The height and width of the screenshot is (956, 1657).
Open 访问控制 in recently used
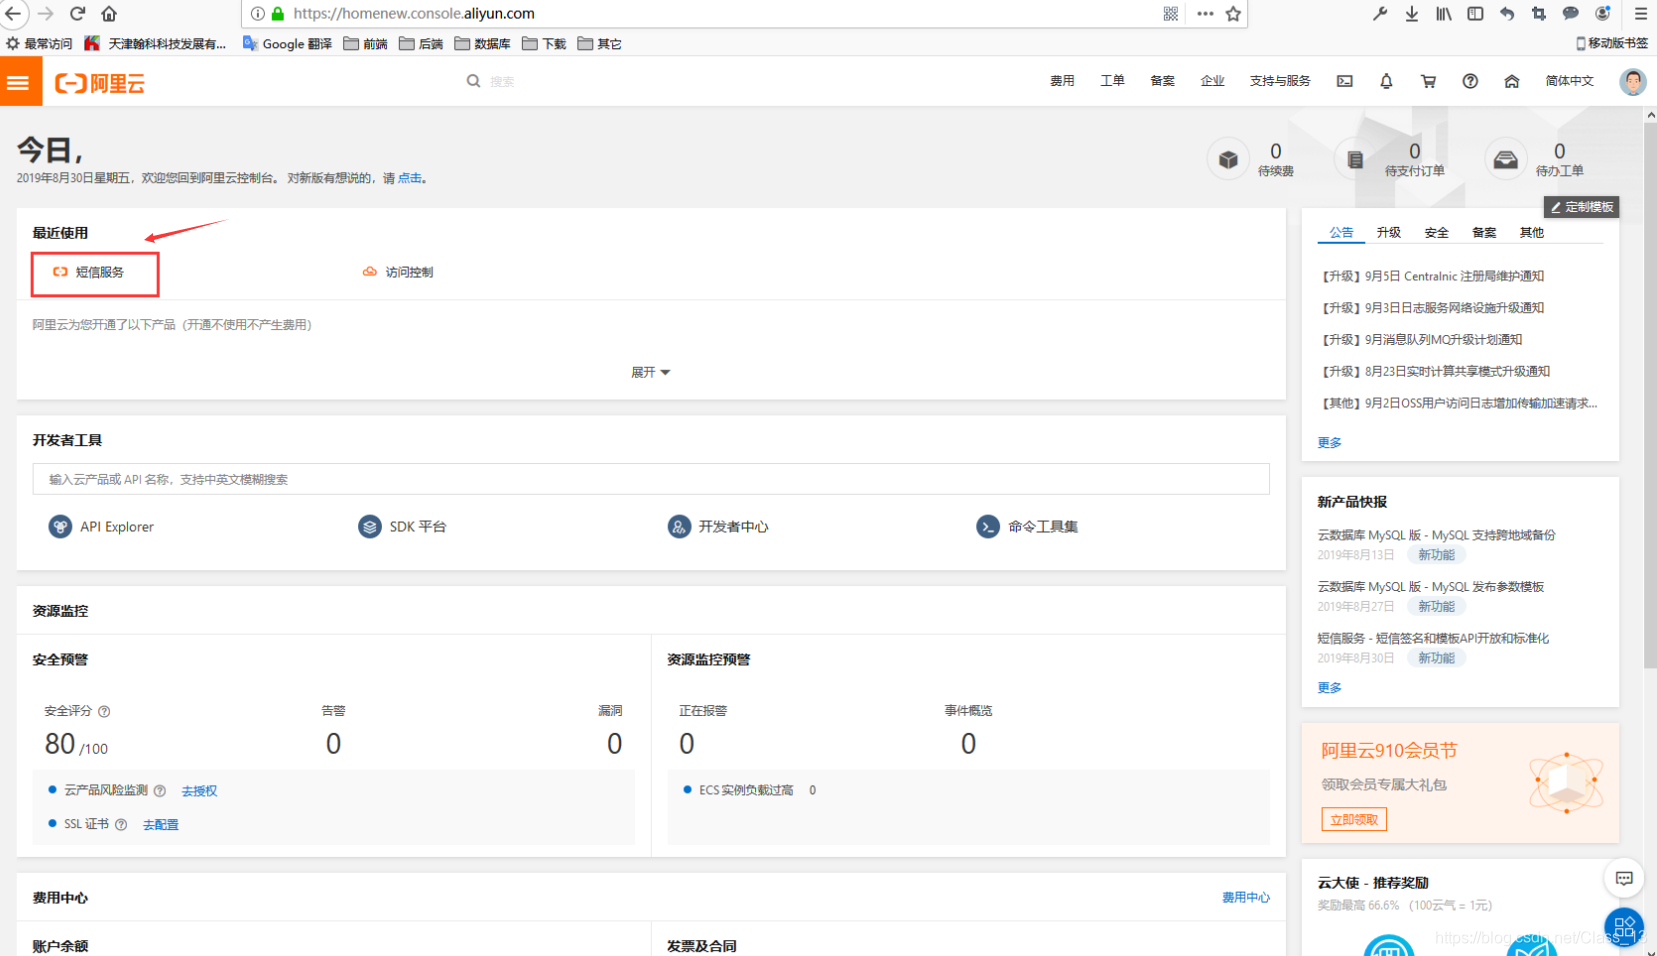[x=398, y=272]
